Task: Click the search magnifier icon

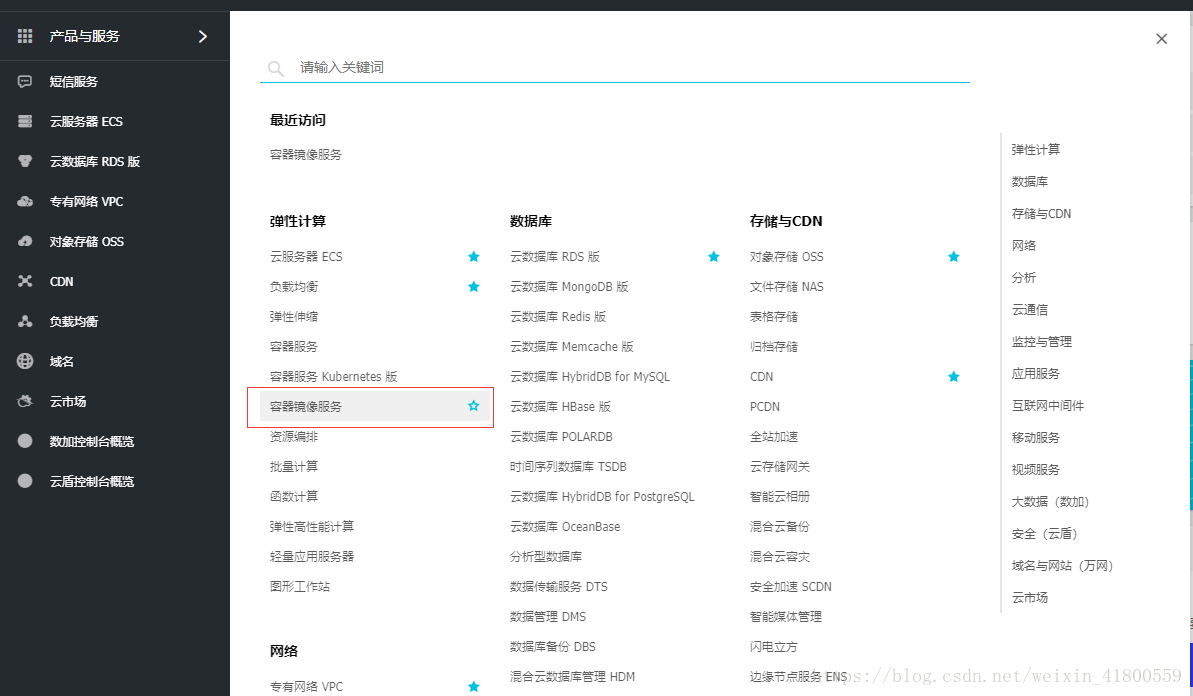Action: point(276,68)
